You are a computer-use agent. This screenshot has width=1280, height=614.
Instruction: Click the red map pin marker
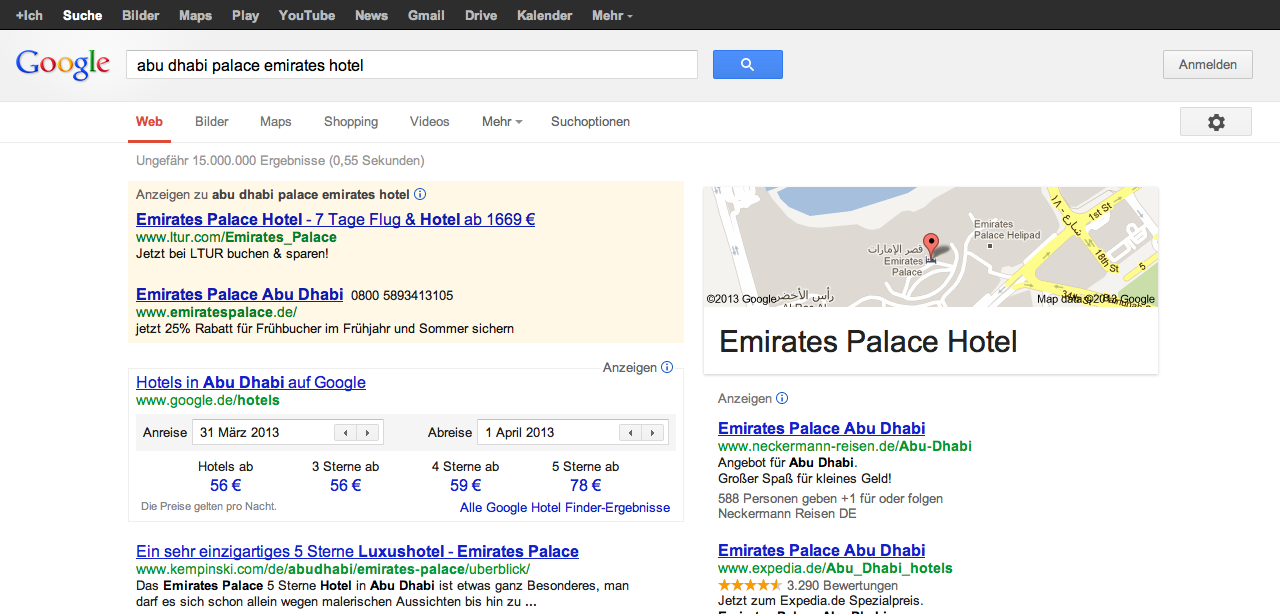pyautogui.click(x=930, y=245)
